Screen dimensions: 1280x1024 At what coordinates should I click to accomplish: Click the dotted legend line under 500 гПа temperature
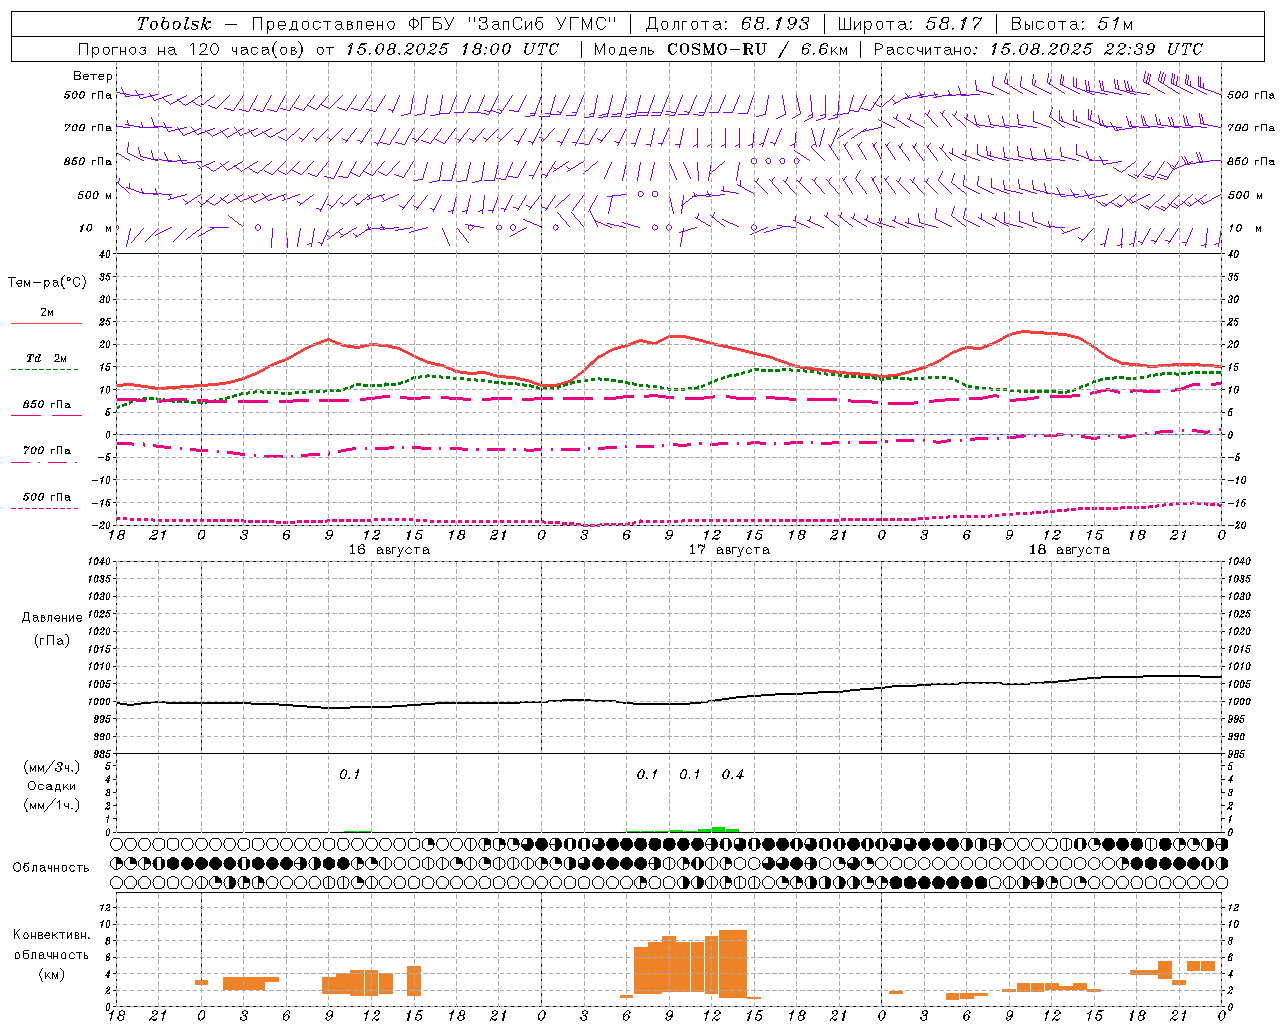[45, 508]
